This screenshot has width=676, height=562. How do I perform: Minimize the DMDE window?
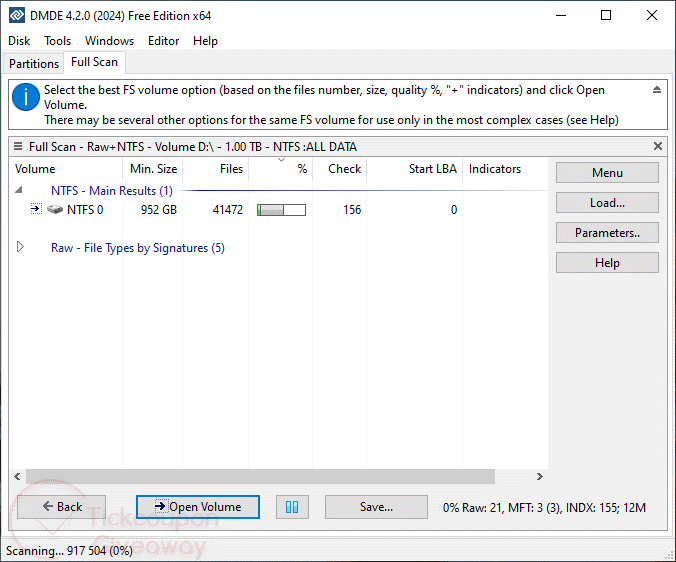click(560, 16)
